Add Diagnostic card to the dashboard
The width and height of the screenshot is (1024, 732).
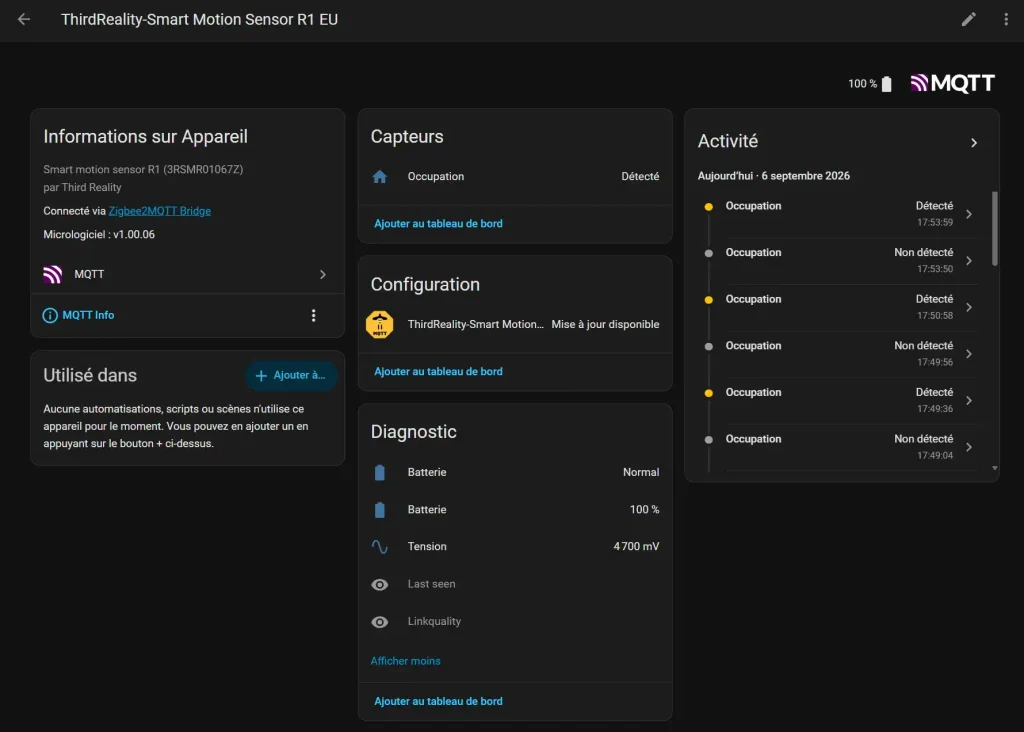(438, 701)
